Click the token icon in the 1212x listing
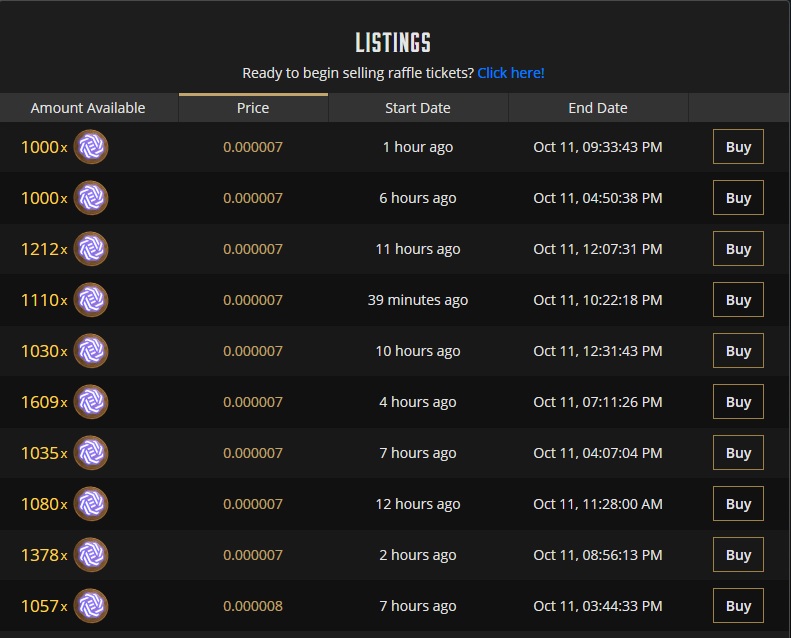Image resolution: width=791 pixels, height=638 pixels. 91,249
